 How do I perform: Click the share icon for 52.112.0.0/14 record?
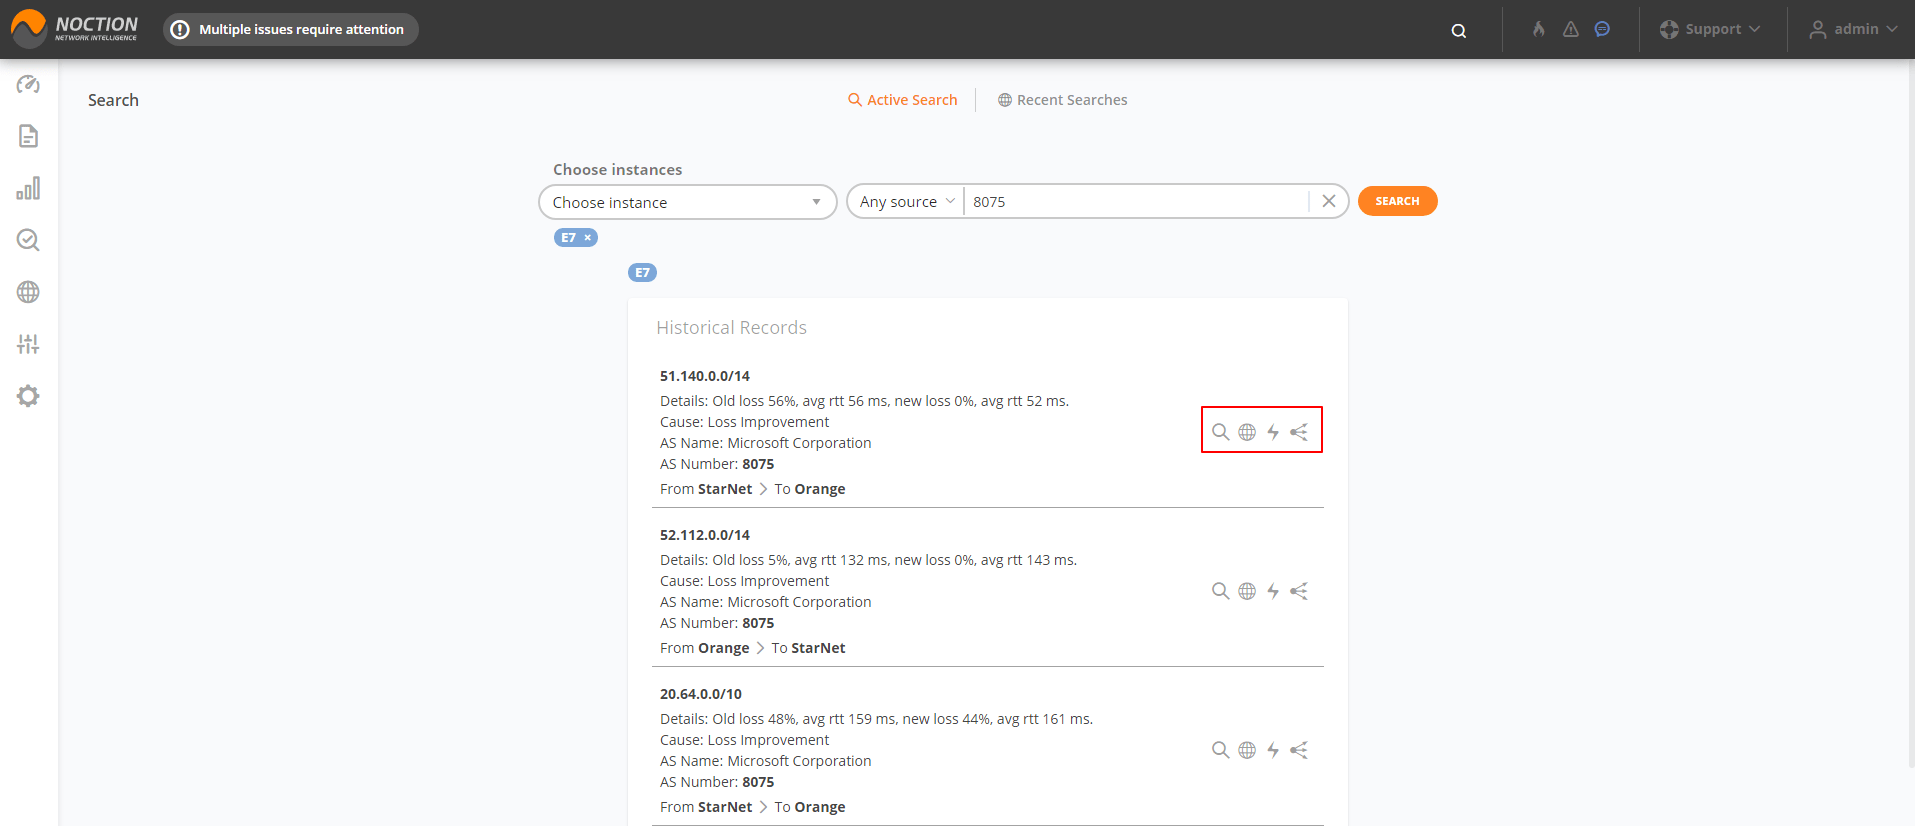(x=1299, y=591)
